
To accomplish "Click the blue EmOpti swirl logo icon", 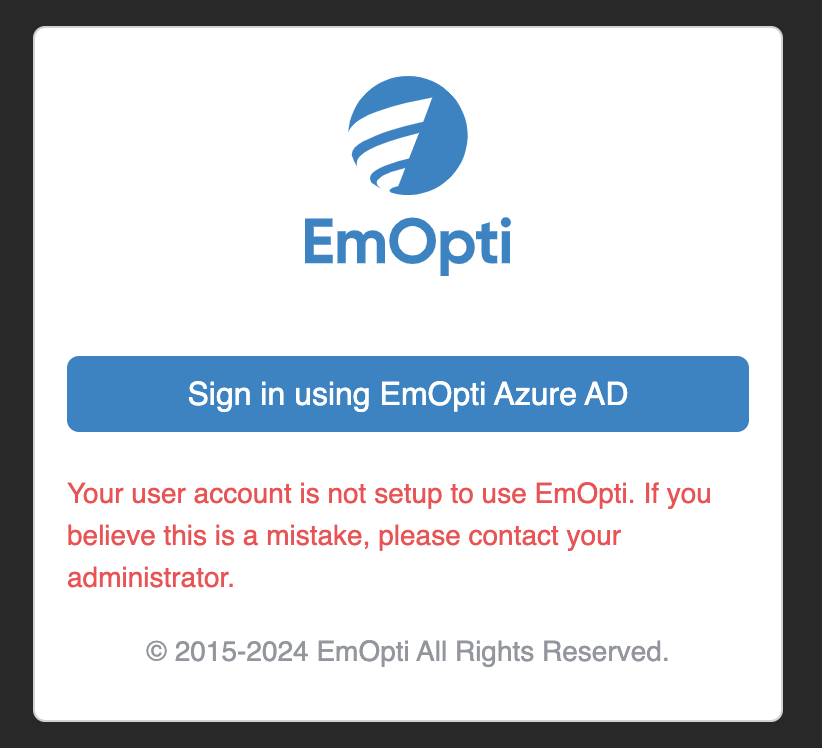I will (408, 136).
